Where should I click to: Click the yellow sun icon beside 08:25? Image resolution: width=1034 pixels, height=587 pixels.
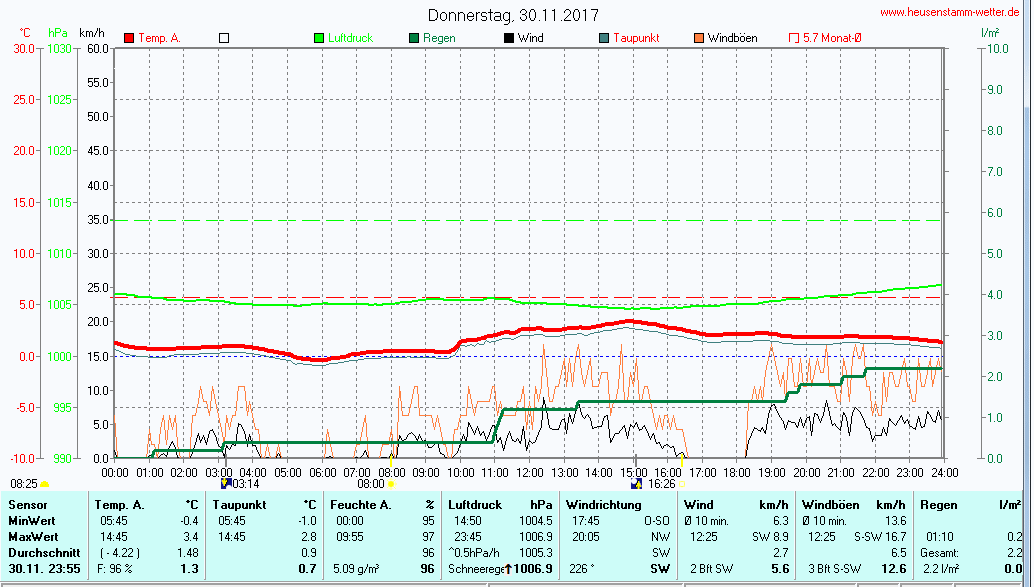[45, 484]
